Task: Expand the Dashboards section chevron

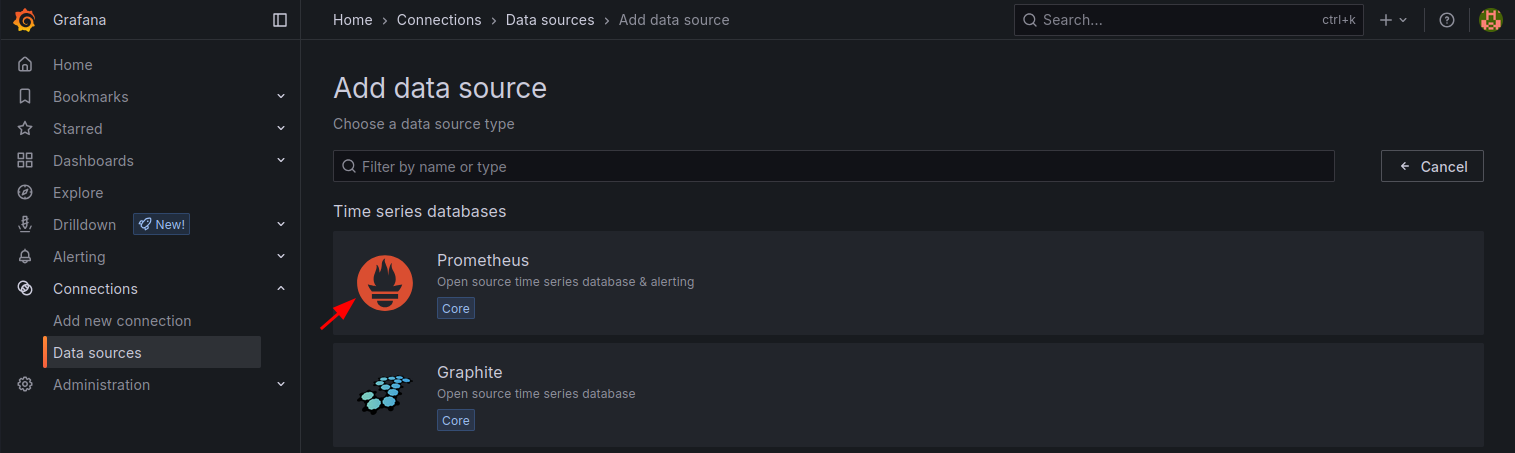Action: pos(281,161)
